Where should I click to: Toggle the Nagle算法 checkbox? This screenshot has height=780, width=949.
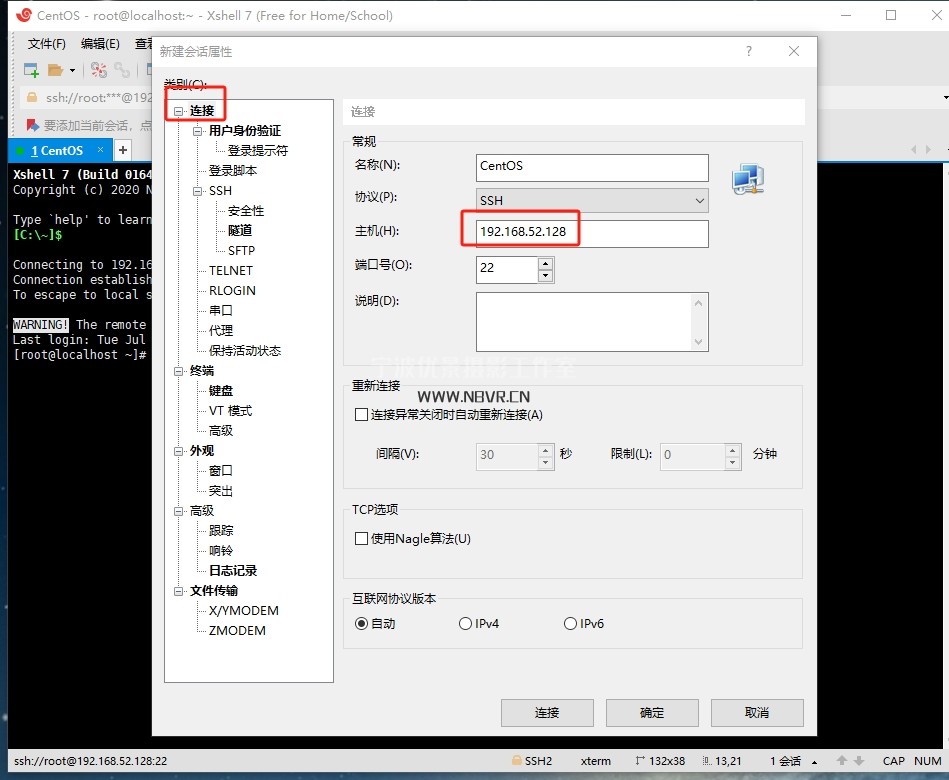[362, 539]
